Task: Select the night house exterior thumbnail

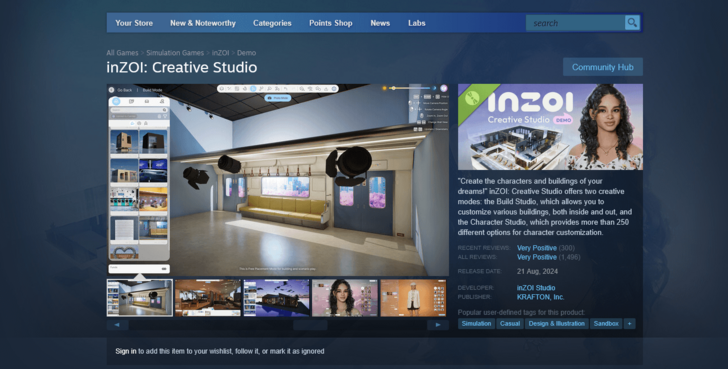Action: (x=277, y=298)
